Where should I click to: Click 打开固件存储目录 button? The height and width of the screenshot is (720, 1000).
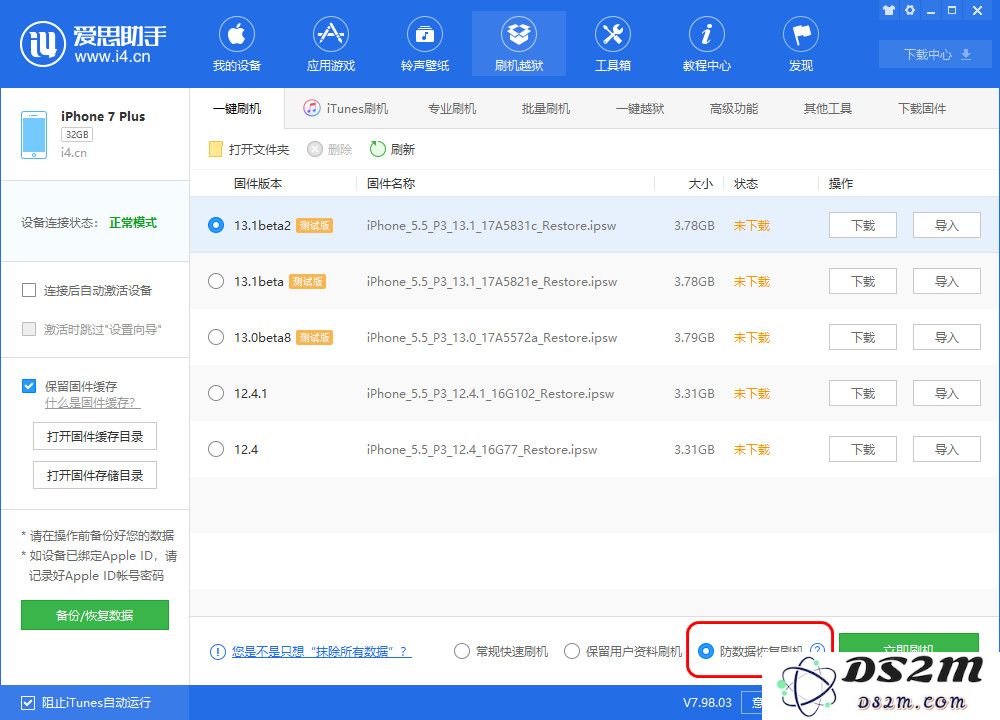[x=95, y=475]
